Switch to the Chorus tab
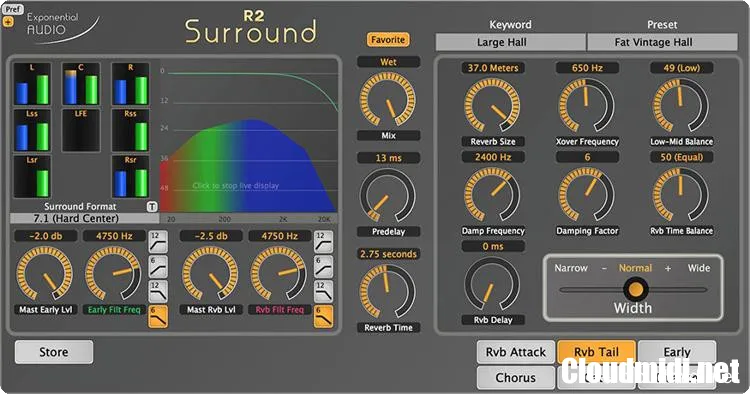 pyautogui.click(x=516, y=378)
